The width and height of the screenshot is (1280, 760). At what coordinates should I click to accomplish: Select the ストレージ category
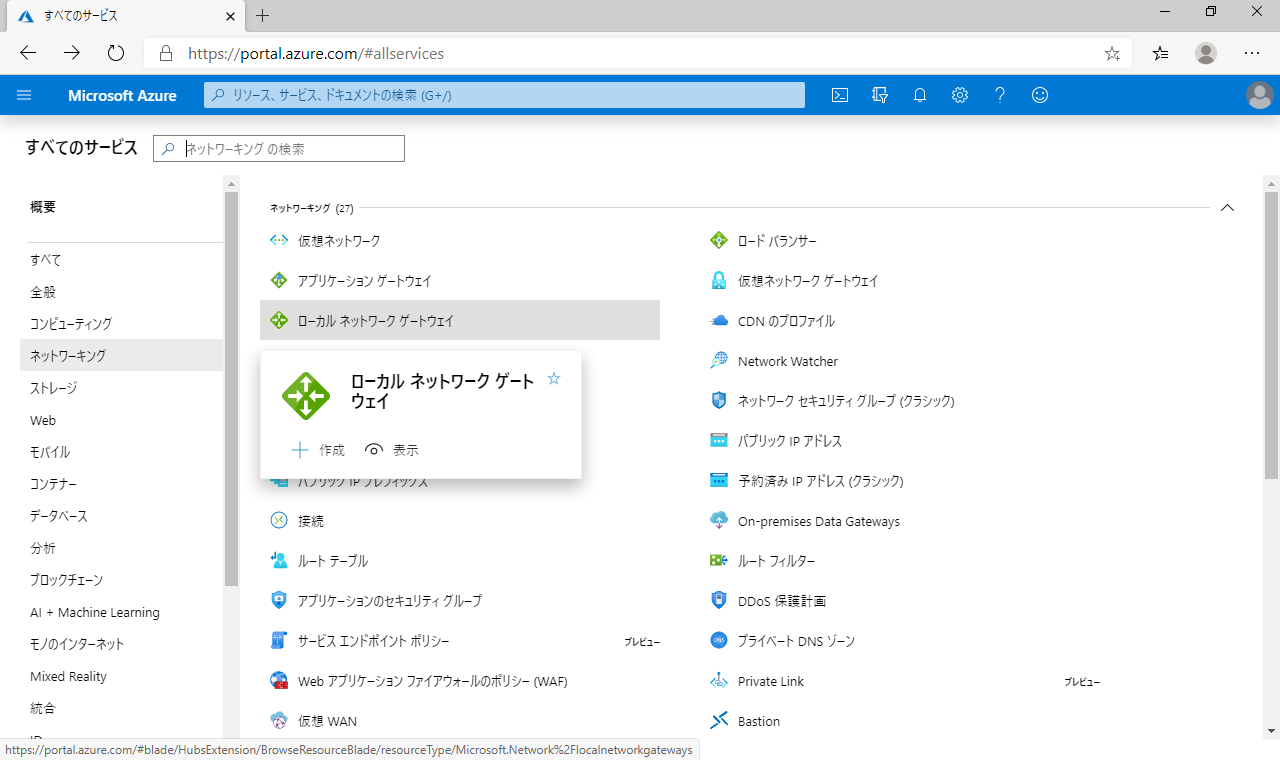tap(53, 388)
